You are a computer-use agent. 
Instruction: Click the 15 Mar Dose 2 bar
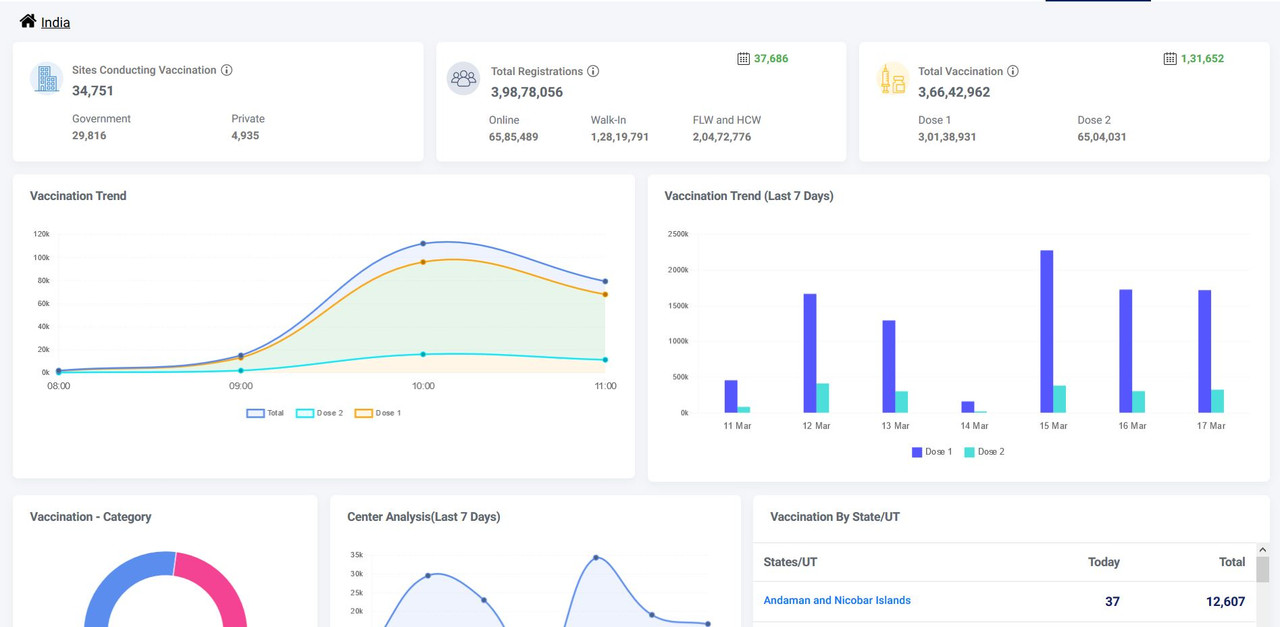[x=1059, y=399]
